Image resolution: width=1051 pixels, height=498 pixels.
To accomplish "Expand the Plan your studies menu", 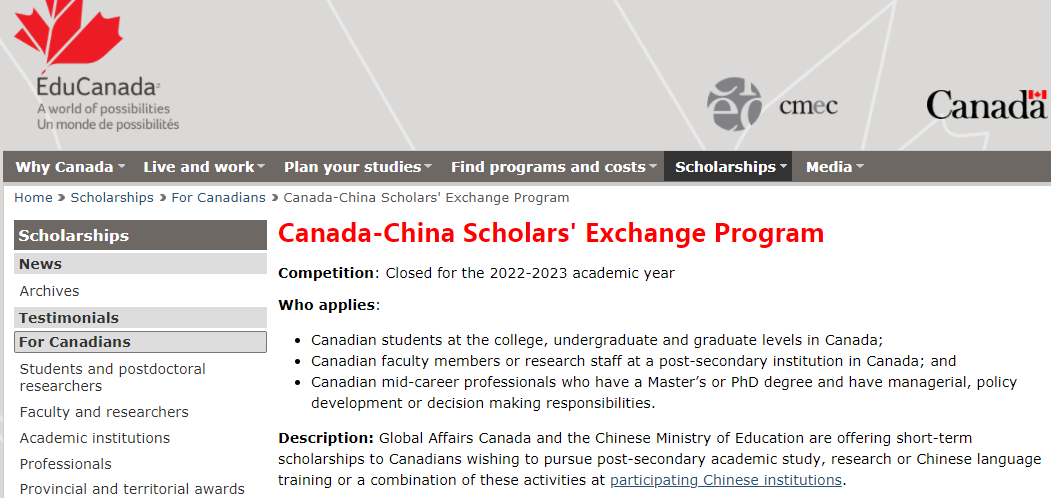I will (x=357, y=167).
